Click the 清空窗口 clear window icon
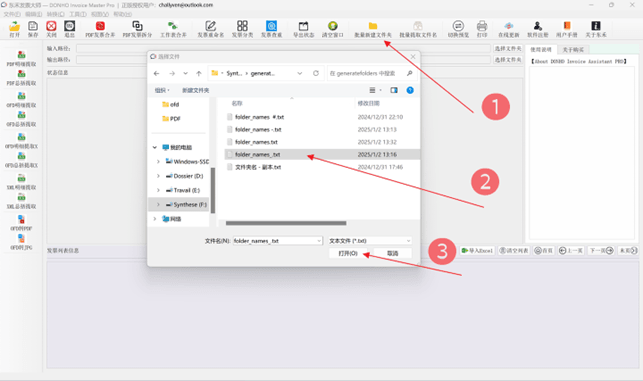This screenshot has height=381, width=643. point(333,26)
